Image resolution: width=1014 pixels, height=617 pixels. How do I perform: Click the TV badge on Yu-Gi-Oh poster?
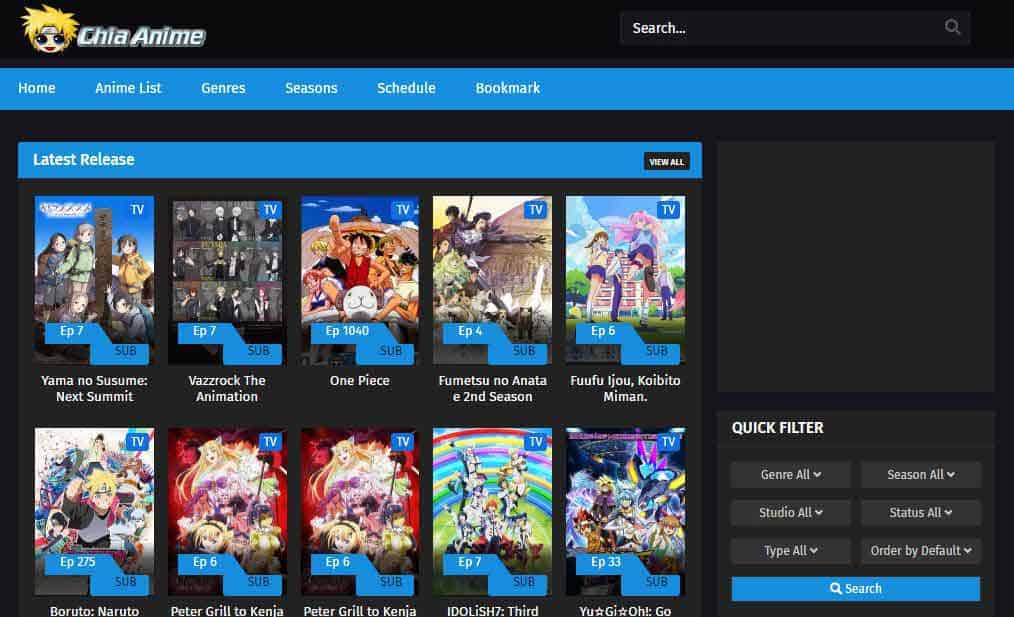point(669,442)
